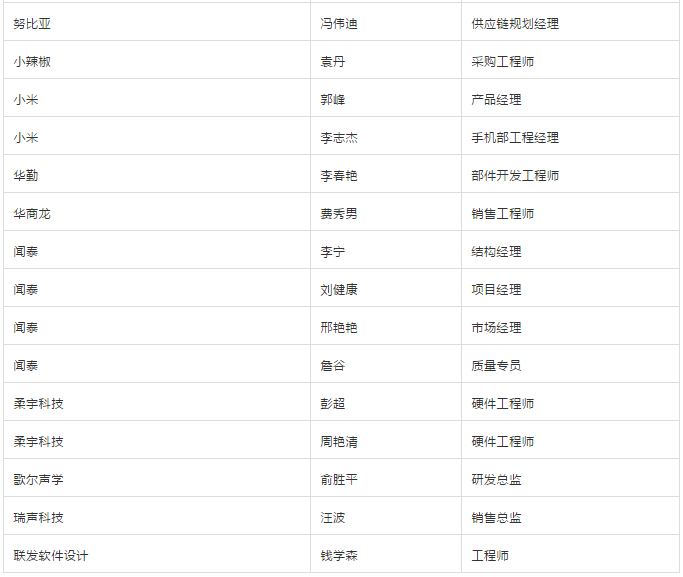Click the 结构经理 title cell

497,251
